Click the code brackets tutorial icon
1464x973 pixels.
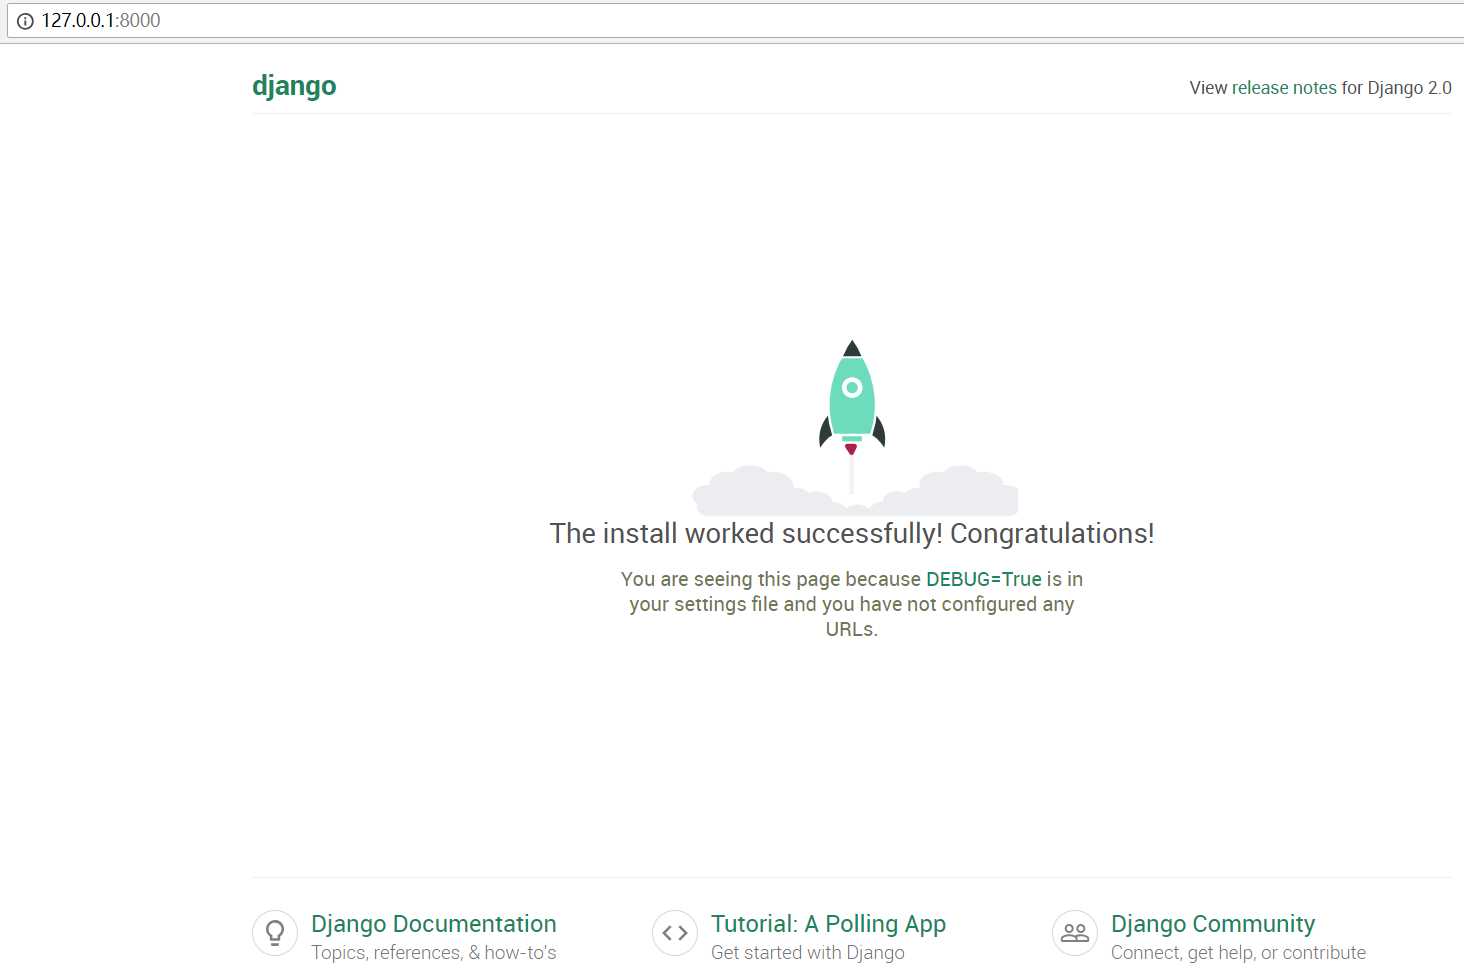click(675, 933)
